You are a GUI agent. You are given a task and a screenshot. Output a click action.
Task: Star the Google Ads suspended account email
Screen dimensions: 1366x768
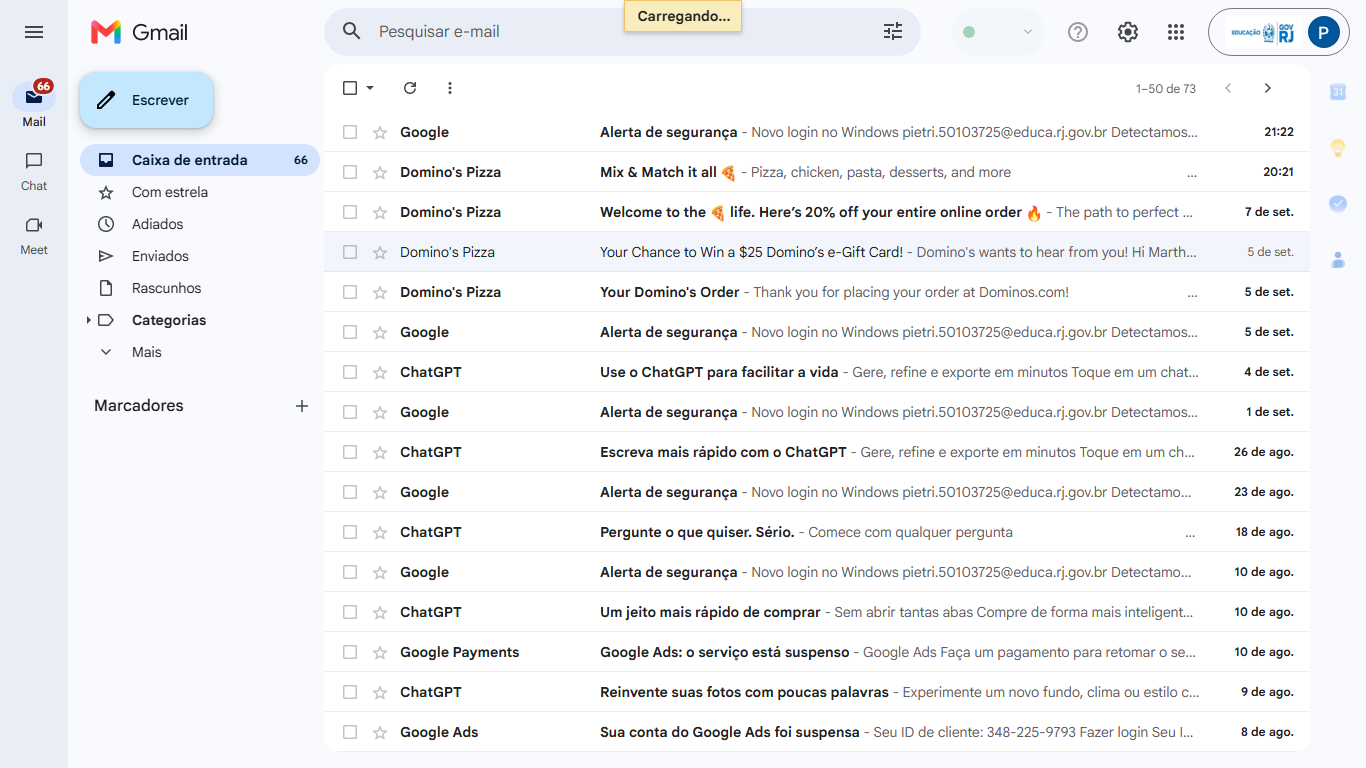coord(380,732)
